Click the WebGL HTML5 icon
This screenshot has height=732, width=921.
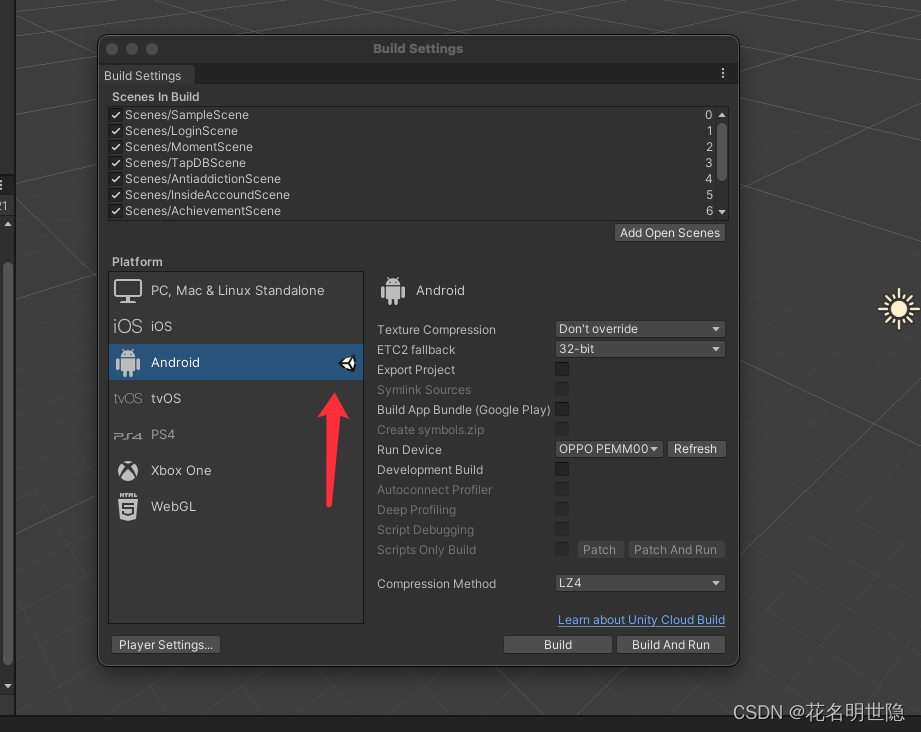click(127, 506)
